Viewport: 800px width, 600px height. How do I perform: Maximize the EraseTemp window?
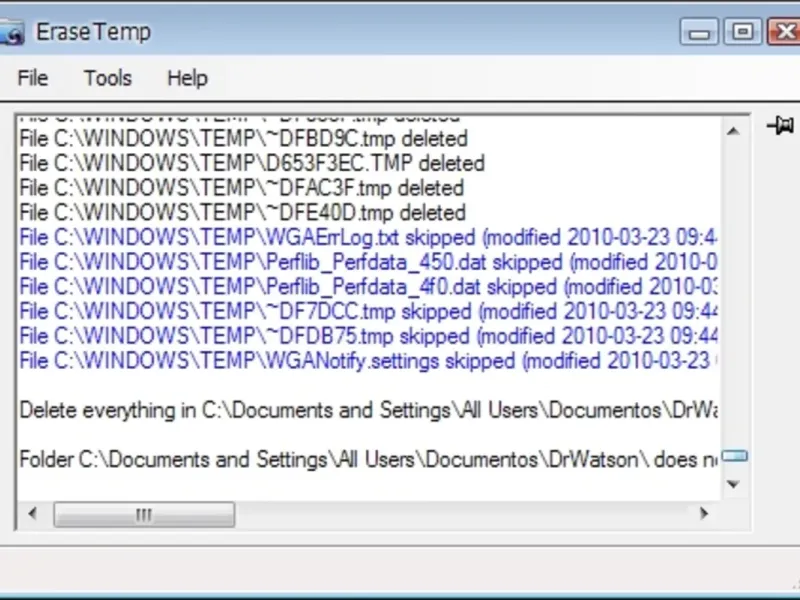pos(742,33)
